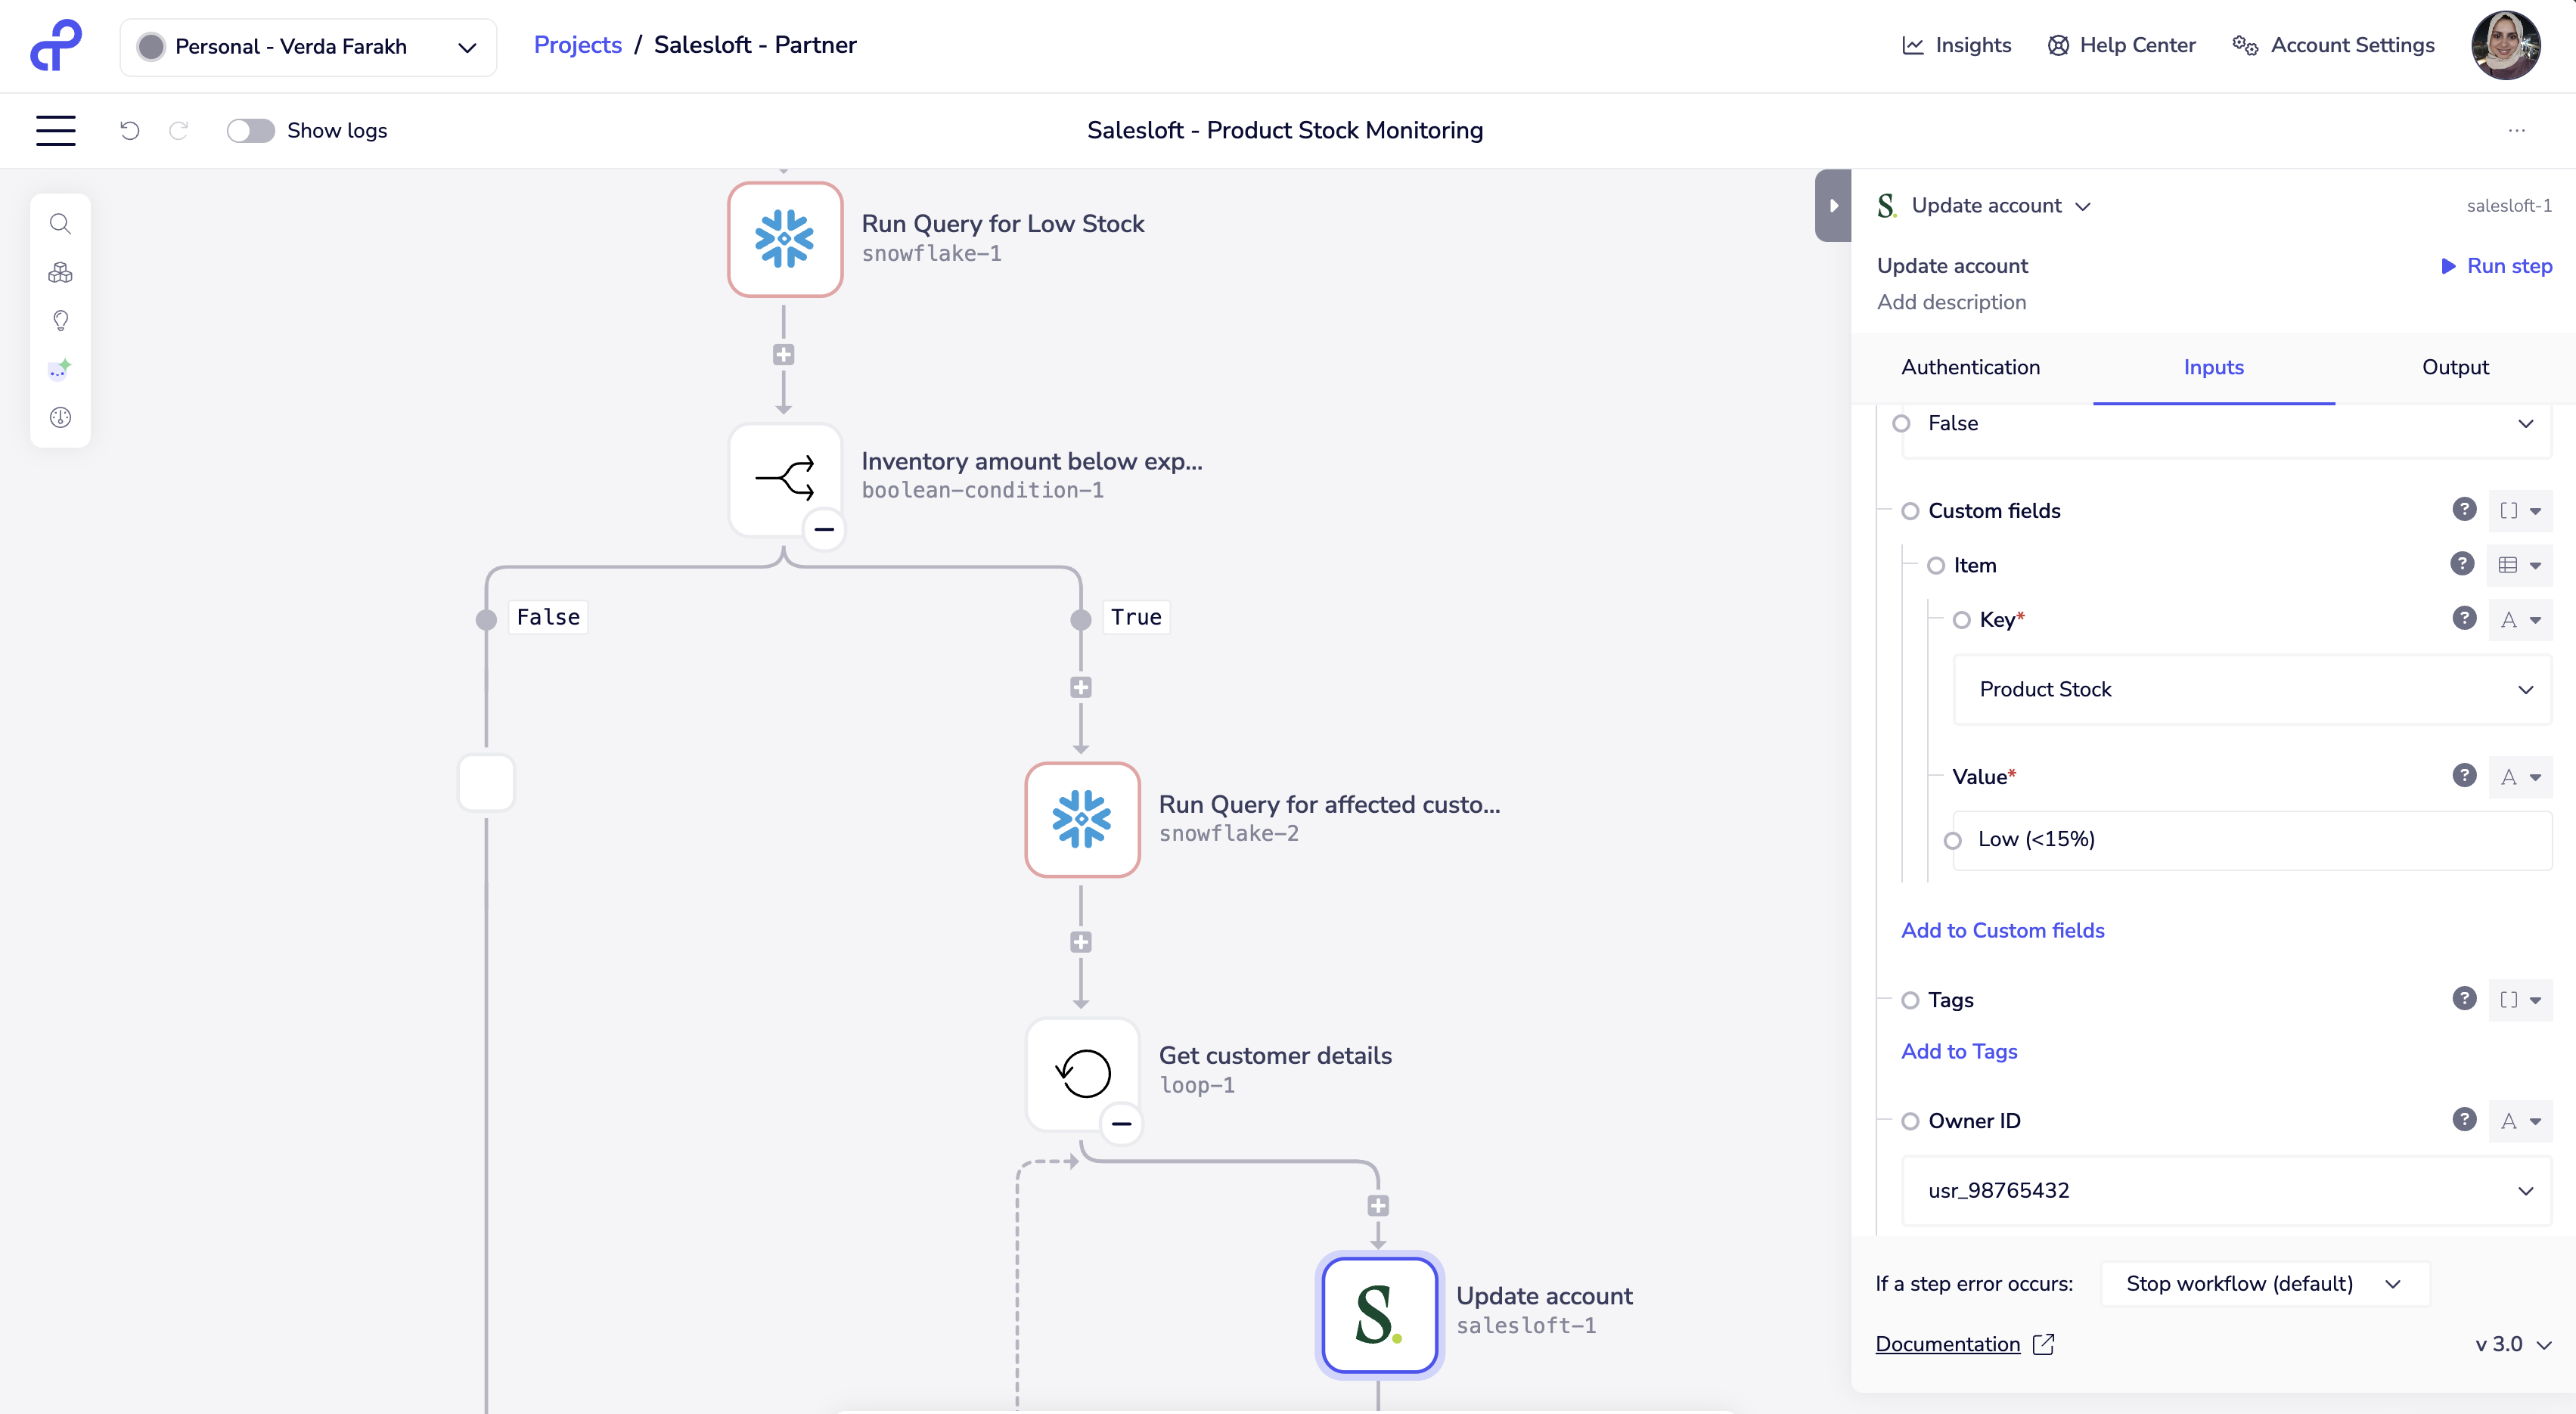Switch to the Authentication tab
This screenshot has height=1414, width=2576.
pos(1970,367)
